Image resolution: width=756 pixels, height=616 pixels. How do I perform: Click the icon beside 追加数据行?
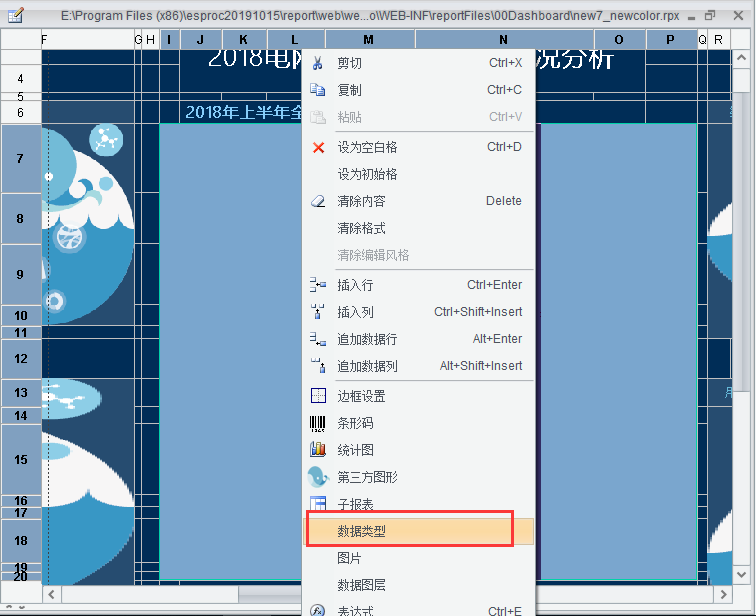pos(318,339)
